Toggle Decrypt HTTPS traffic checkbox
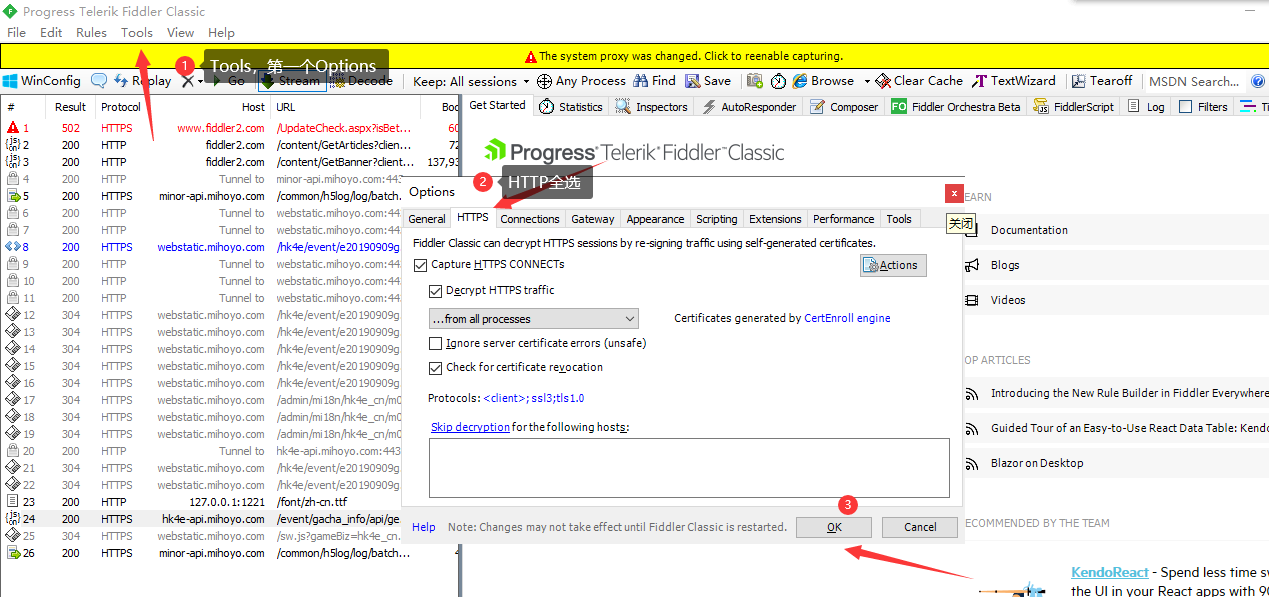 (x=435, y=291)
